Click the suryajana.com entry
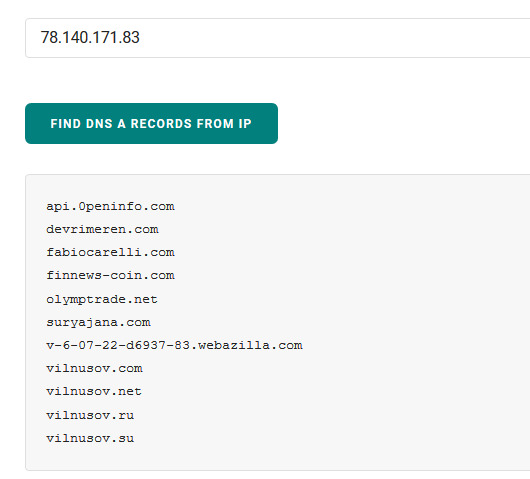Image resolution: width=530 pixels, height=479 pixels. point(98,322)
